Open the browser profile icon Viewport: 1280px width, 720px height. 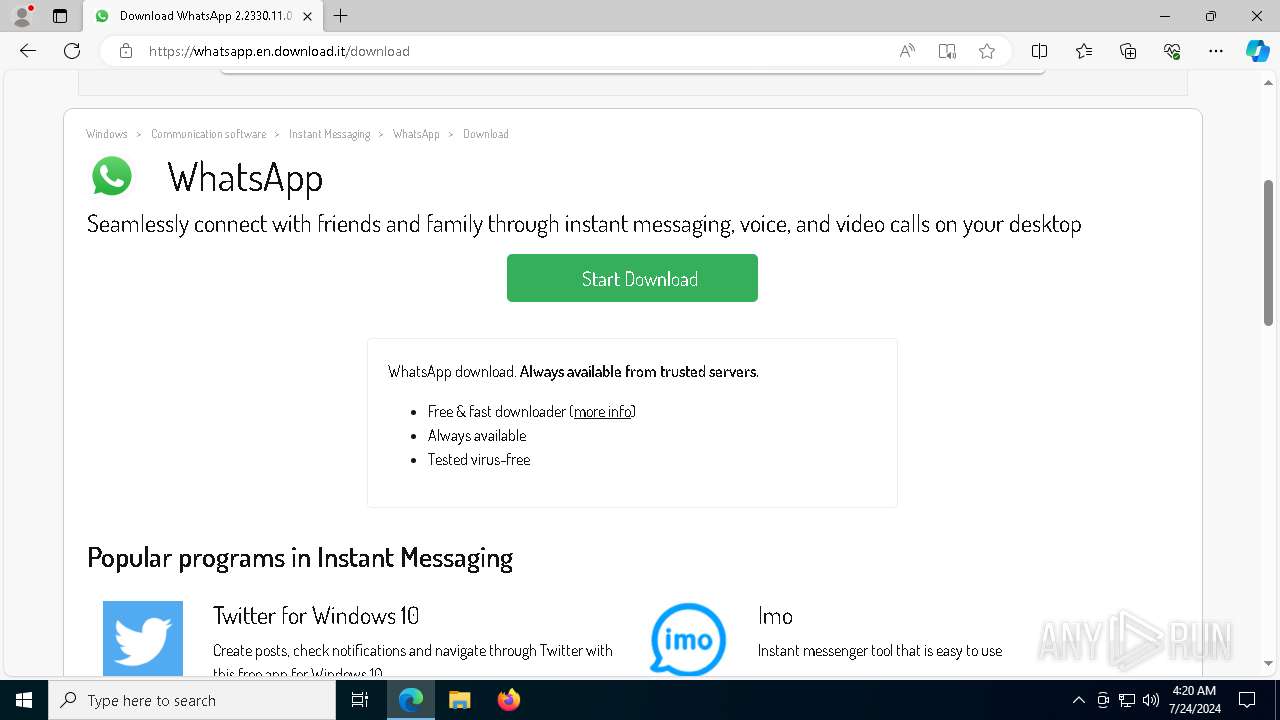point(22,16)
